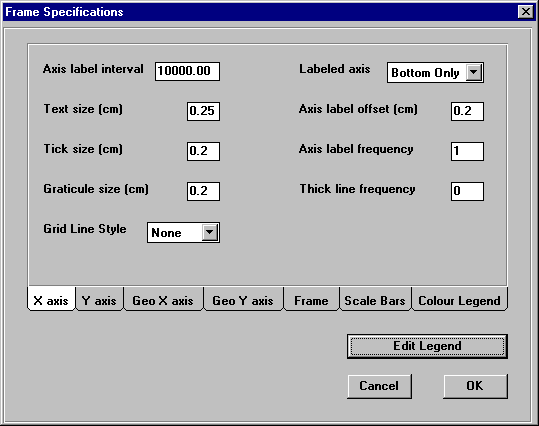The image size is (539, 426).
Task: Focus the Axis label frequency field
Action: [x=467, y=151]
